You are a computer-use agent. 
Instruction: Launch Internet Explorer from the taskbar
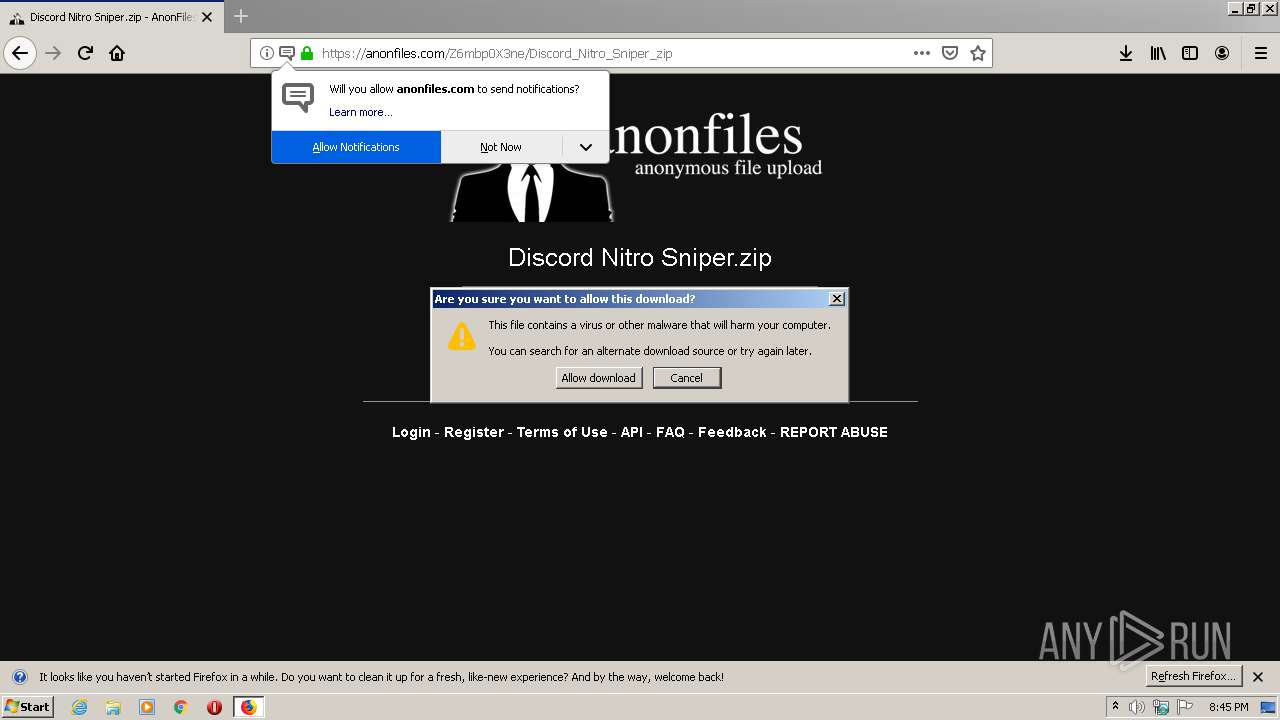(80, 707)
